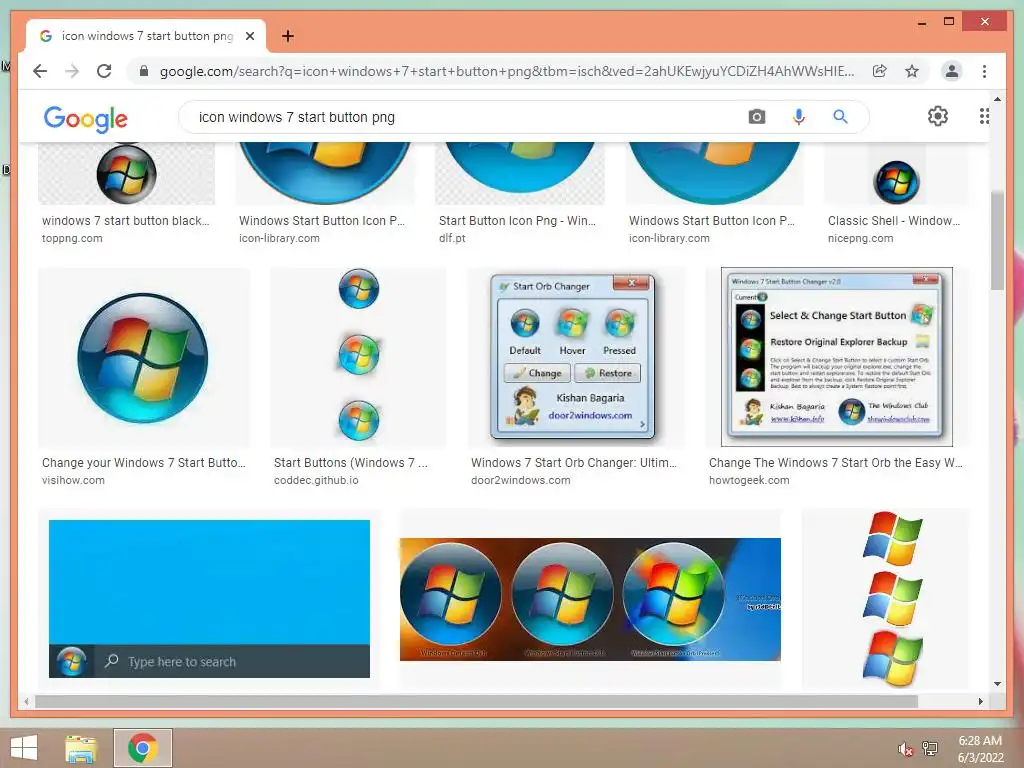The height and width of the screenshot is (768, 1024).
Task: Open the blue 'Type here to search' image
Action: pyautogui.click(x=209, y=599)
